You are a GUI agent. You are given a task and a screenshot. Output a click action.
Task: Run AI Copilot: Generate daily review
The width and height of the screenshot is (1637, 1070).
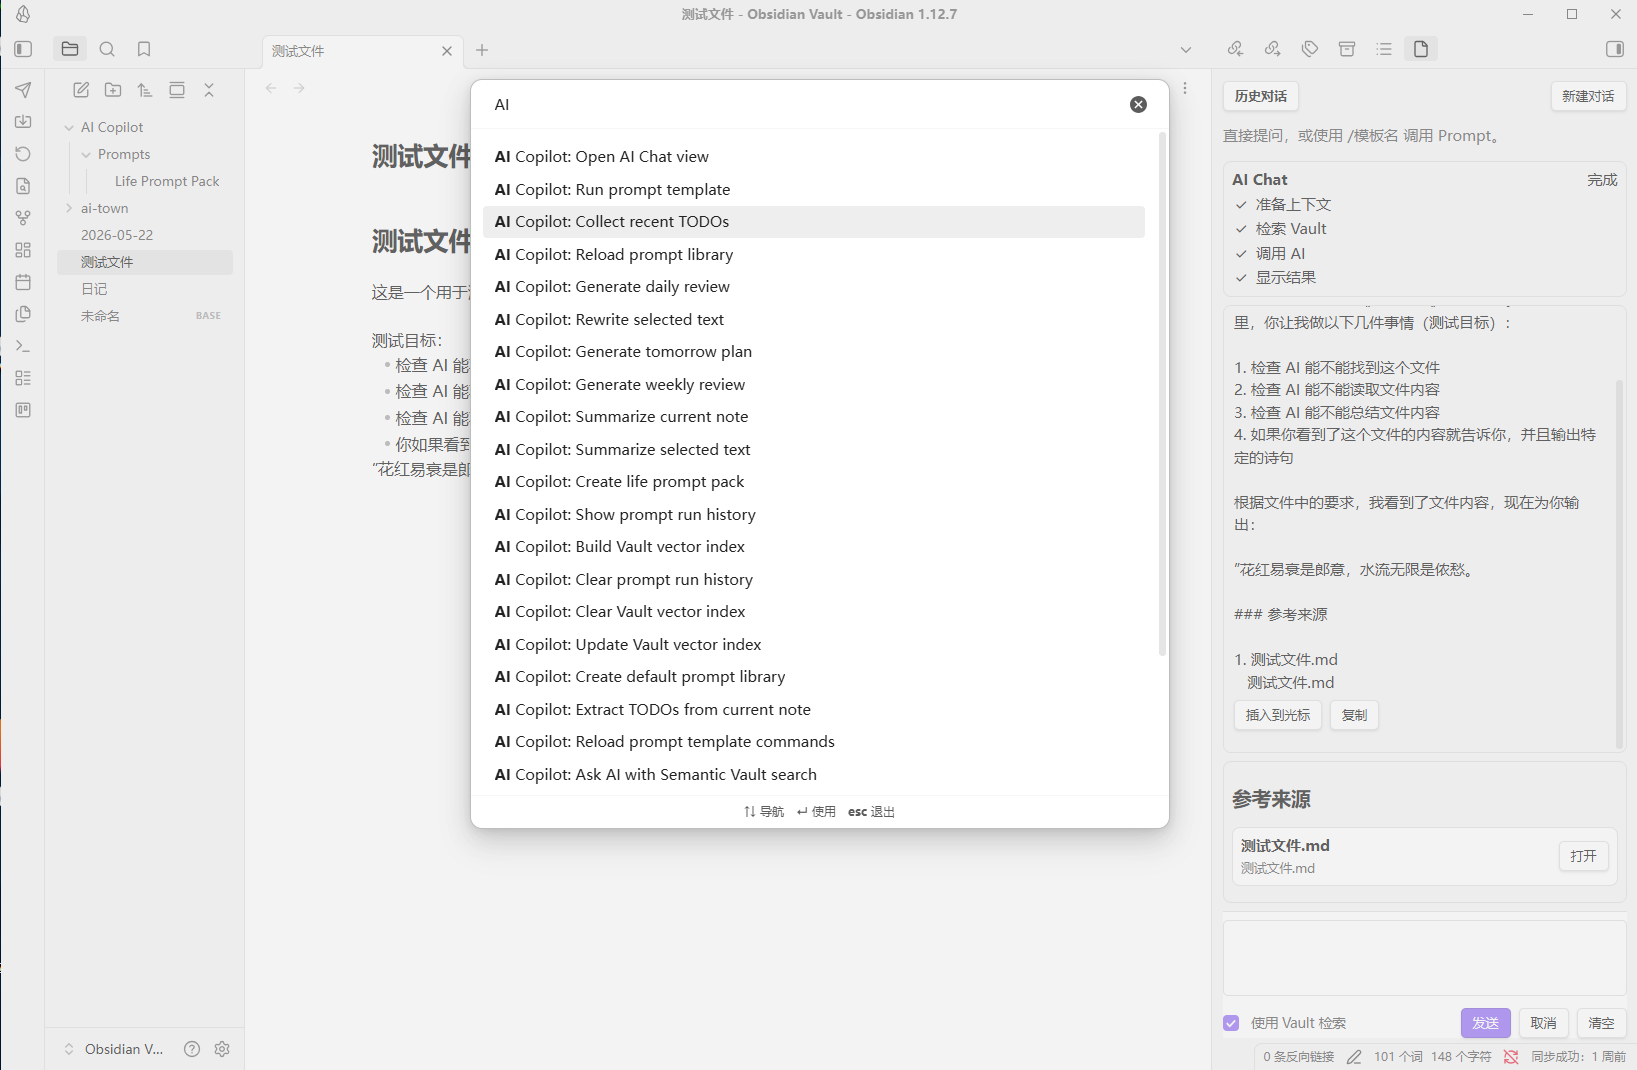[x=814, y=287]
